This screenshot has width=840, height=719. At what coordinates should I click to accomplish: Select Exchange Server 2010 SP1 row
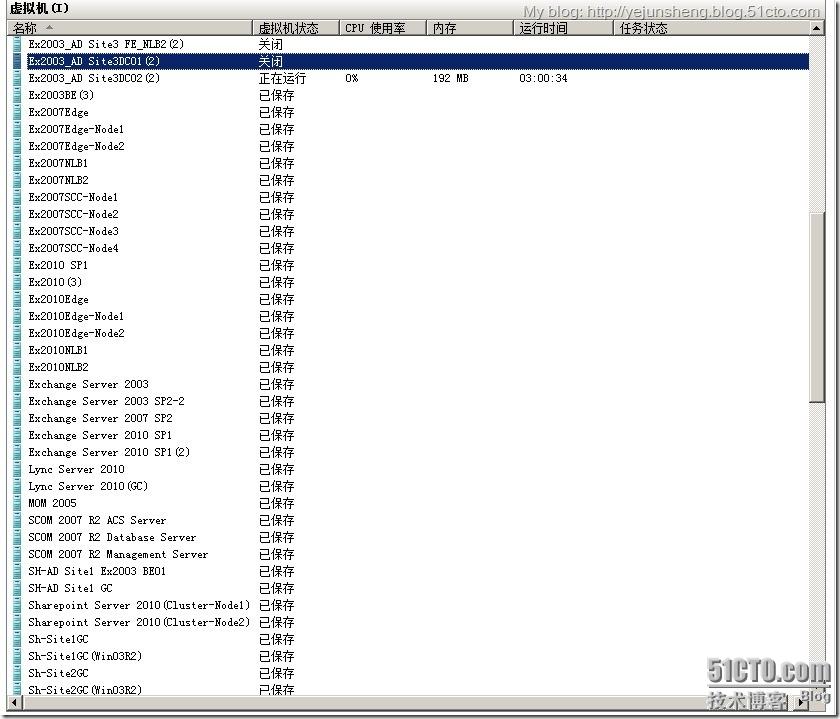coord(100,436)
